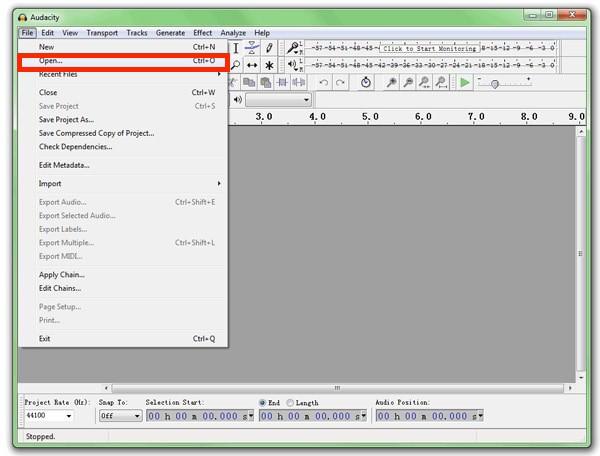Adjust the playback speed slider knob

[x=494, y=84]
